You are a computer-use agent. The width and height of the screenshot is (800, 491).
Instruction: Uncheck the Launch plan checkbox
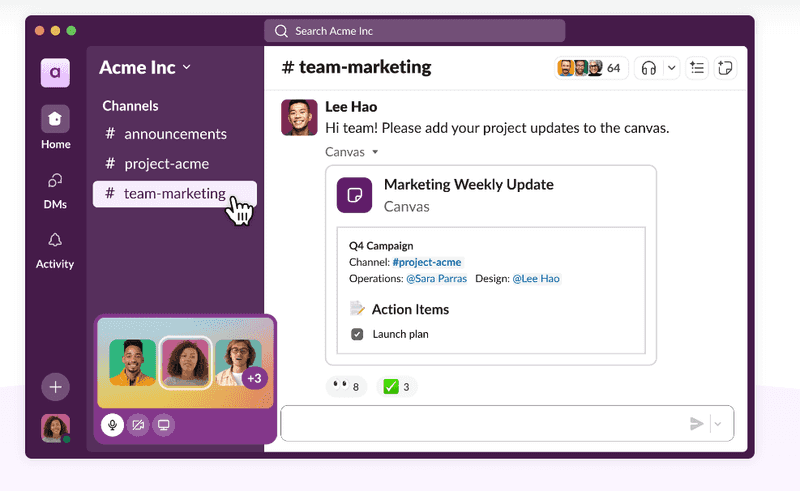tap(357, 334)
